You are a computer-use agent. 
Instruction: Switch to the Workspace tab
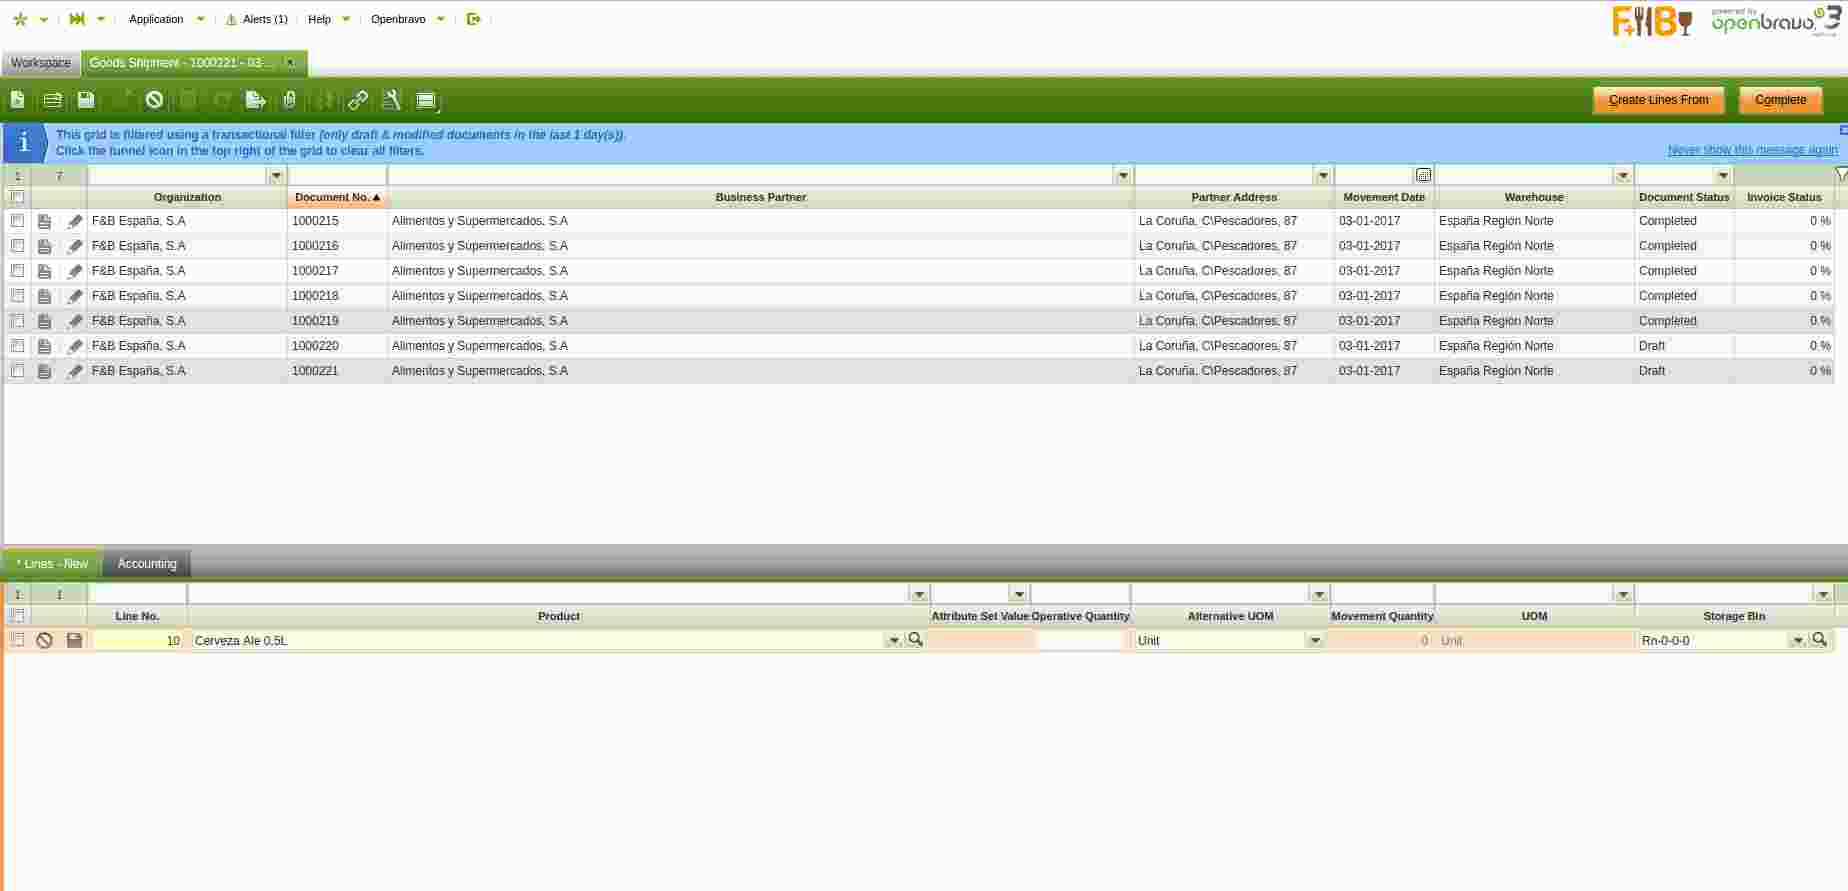pos(41,63)
